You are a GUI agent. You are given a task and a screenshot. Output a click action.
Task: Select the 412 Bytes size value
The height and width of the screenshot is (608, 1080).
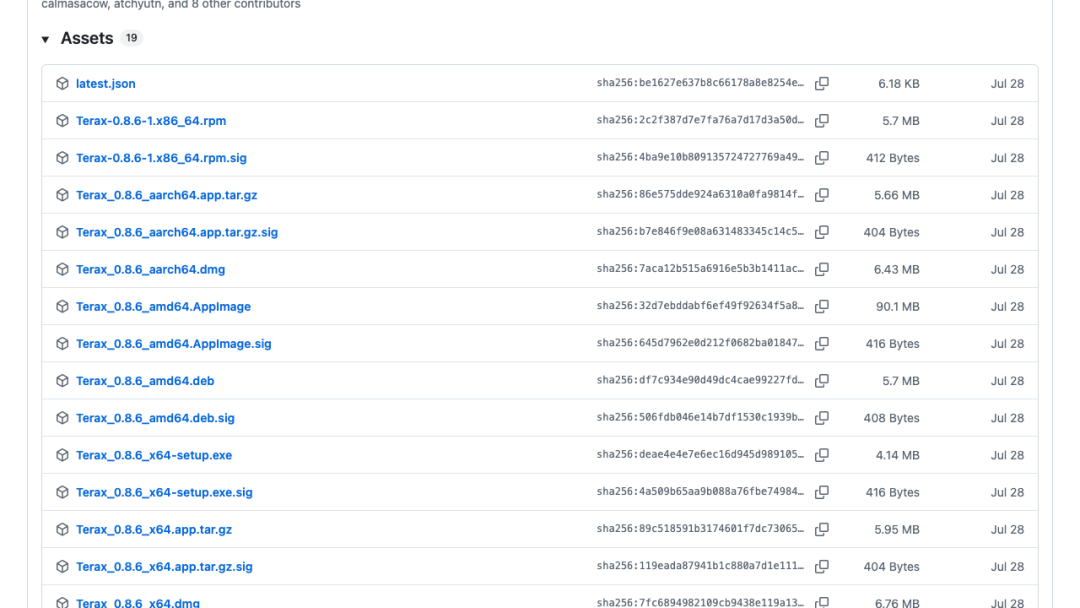pos(893,158)
